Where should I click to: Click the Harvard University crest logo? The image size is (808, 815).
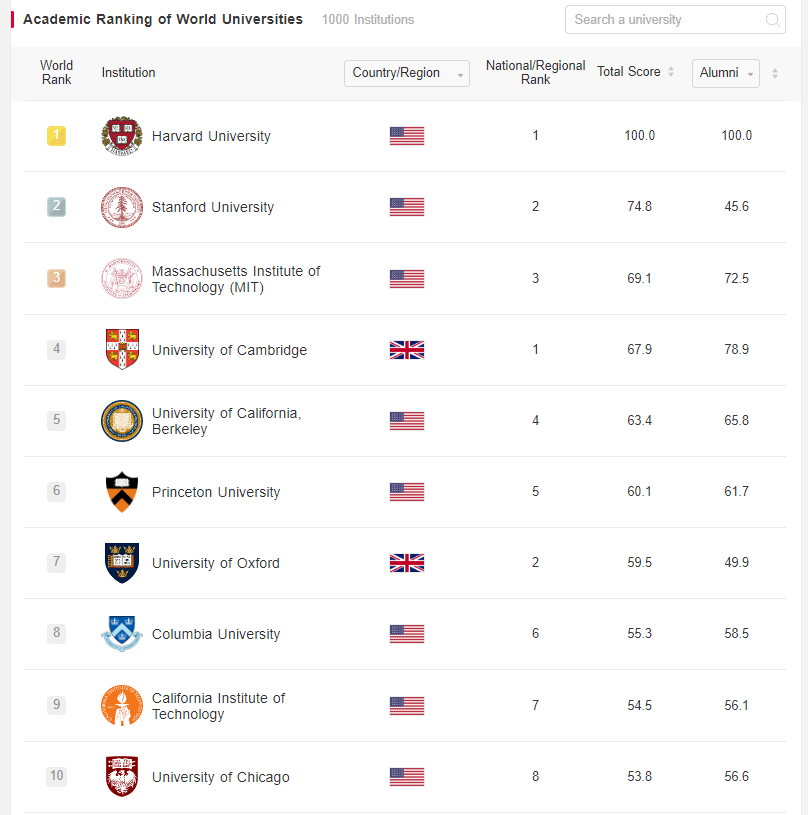coord(122,136)
